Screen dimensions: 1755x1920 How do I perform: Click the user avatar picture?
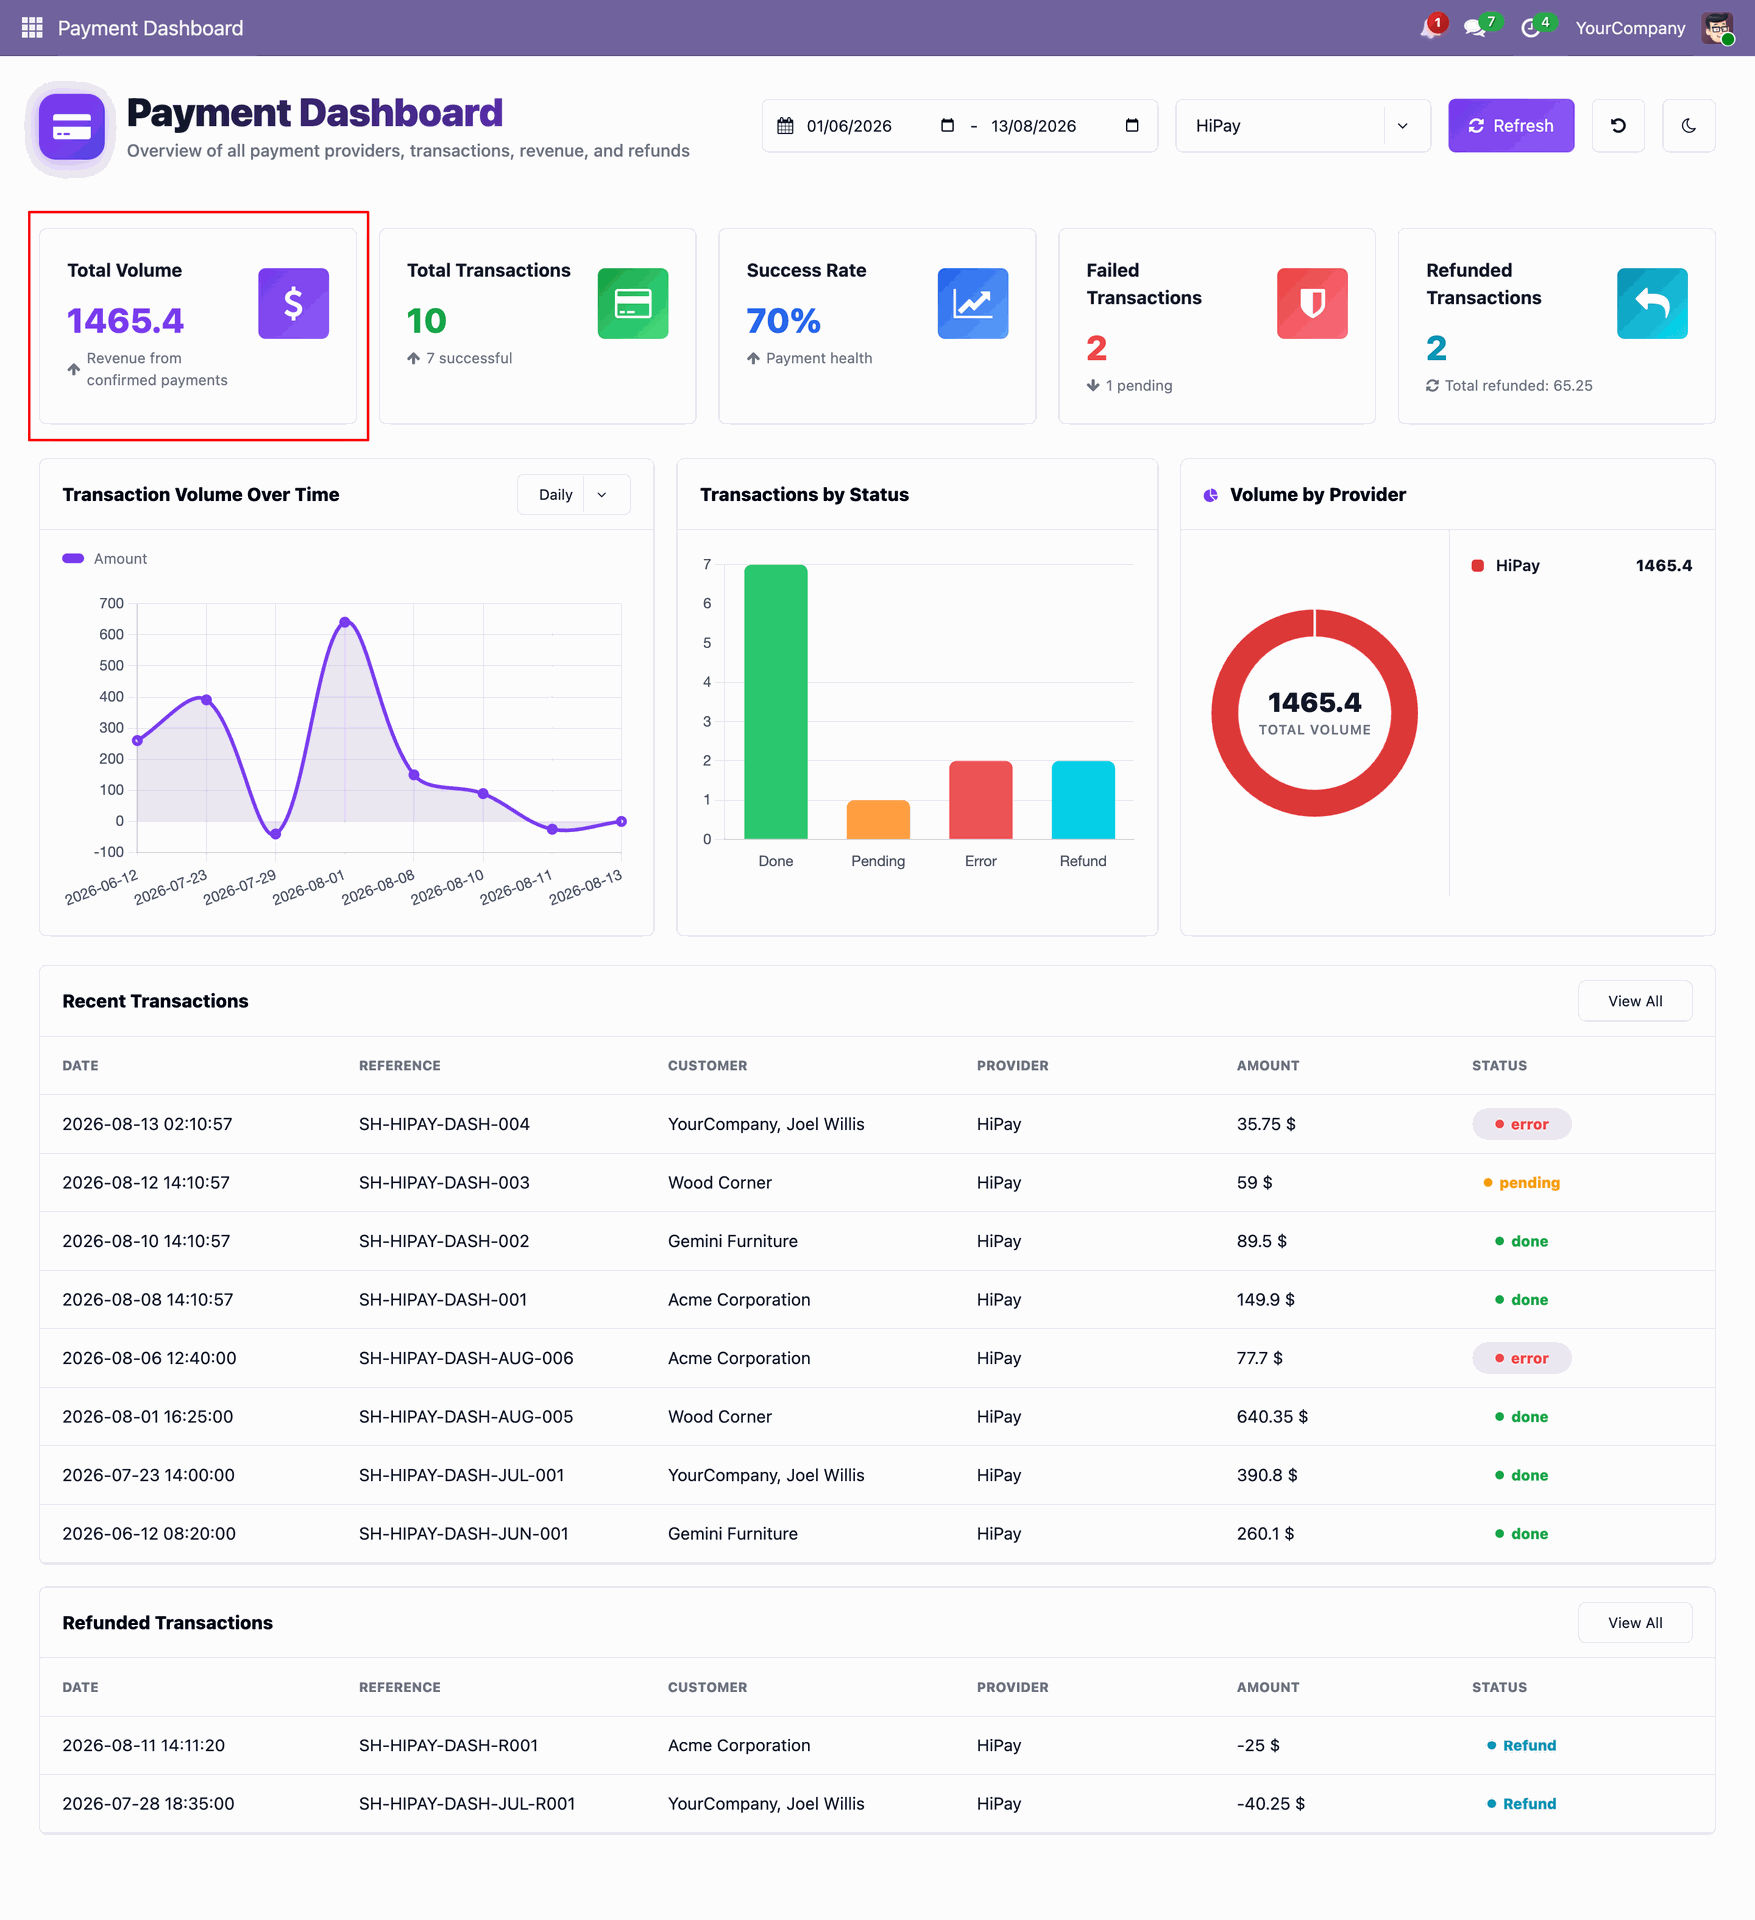point(1718,28)
